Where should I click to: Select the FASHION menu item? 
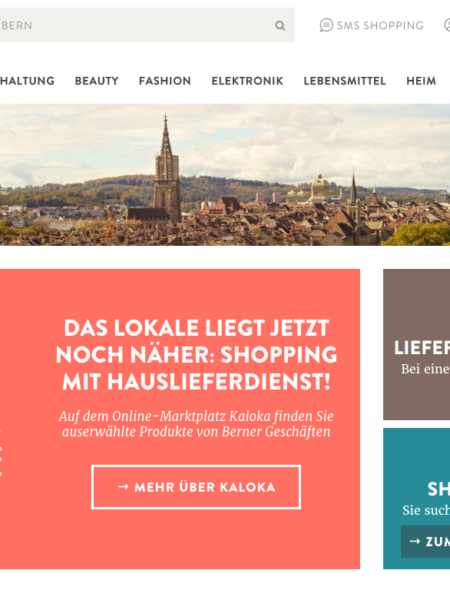click(x=165, y=81)
